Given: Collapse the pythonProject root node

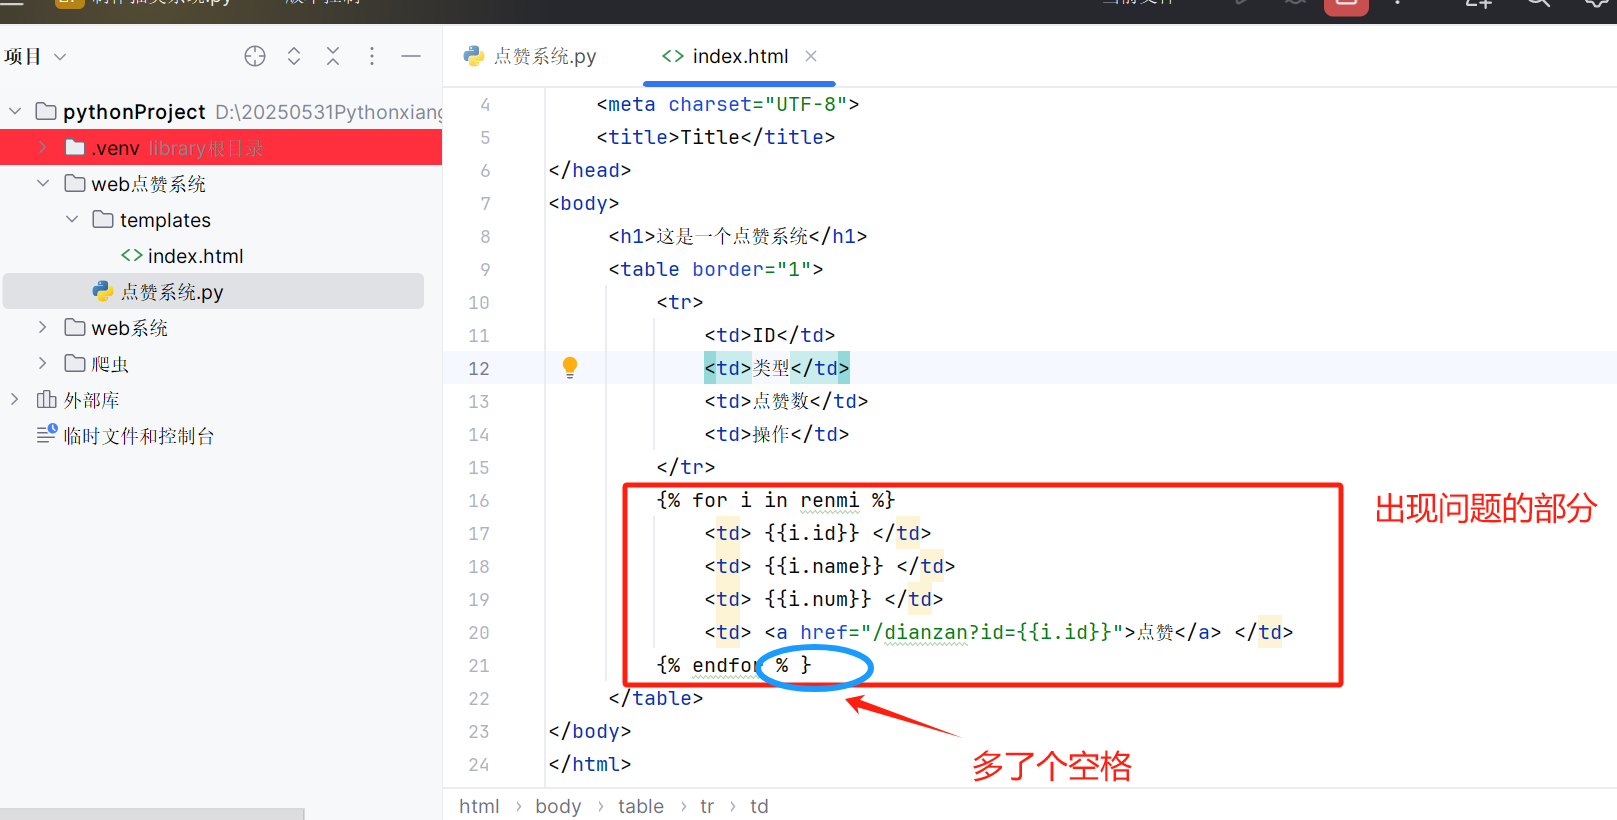Looking at the screenshot, I should (15, 111).
